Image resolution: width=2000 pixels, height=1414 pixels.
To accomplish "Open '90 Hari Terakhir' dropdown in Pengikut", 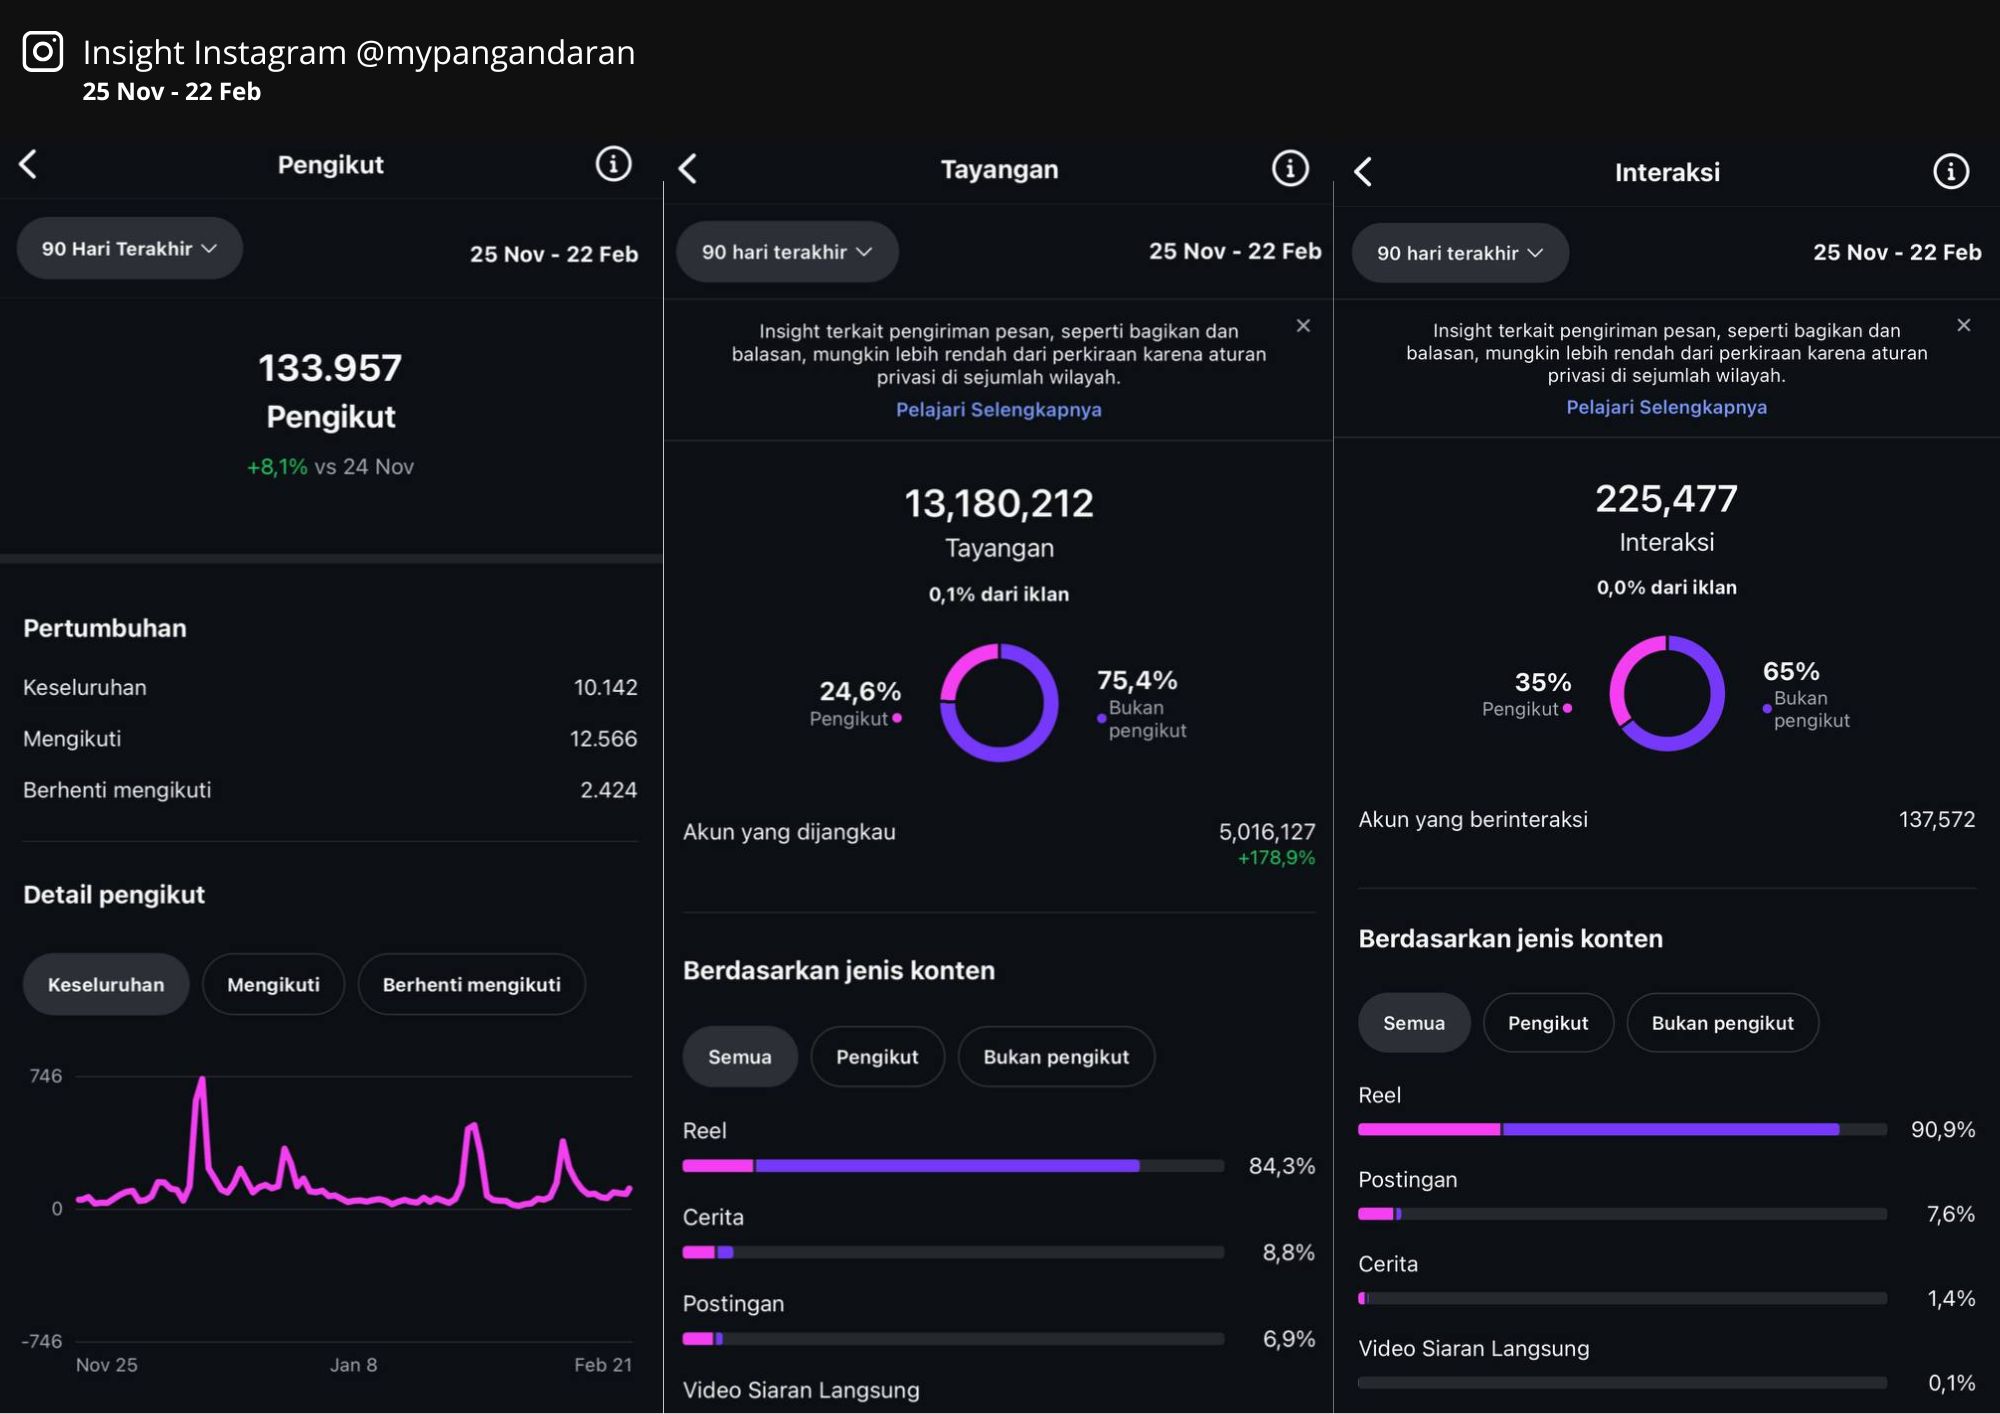I will point(130,248).
